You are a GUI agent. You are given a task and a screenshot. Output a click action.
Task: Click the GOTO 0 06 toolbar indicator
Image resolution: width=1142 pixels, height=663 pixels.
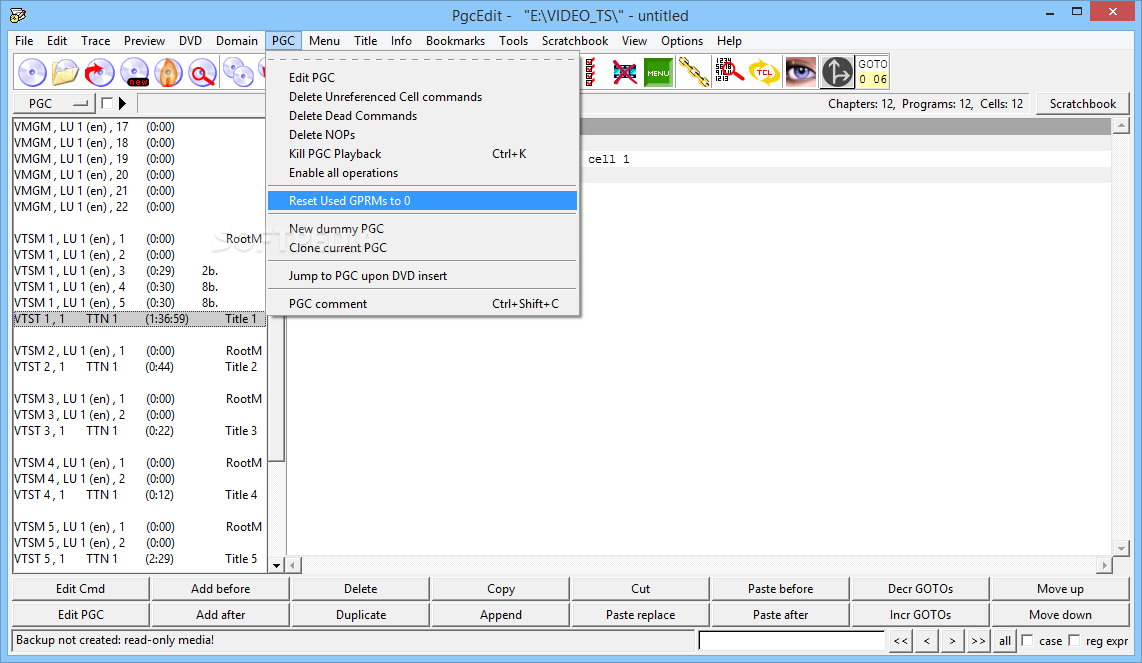point(873,71)
